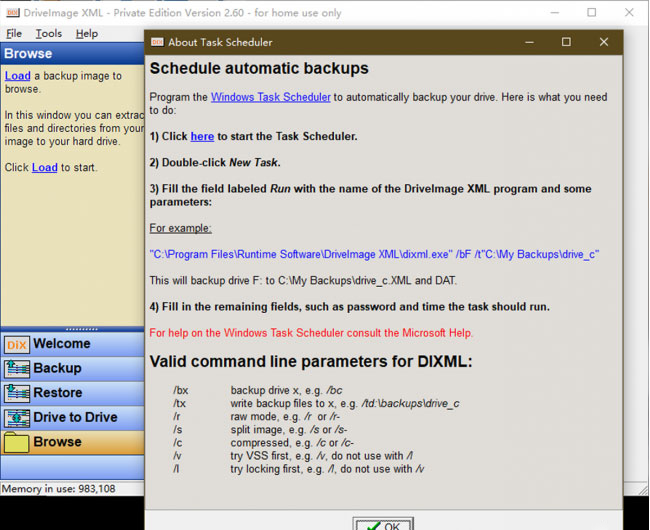
Task: Click the /bx parameter row
Action: point(258,390)
